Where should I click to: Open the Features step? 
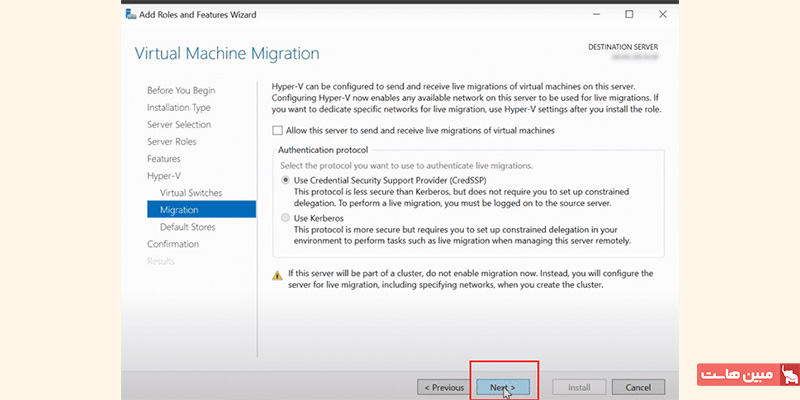click(x=164, y=159)
